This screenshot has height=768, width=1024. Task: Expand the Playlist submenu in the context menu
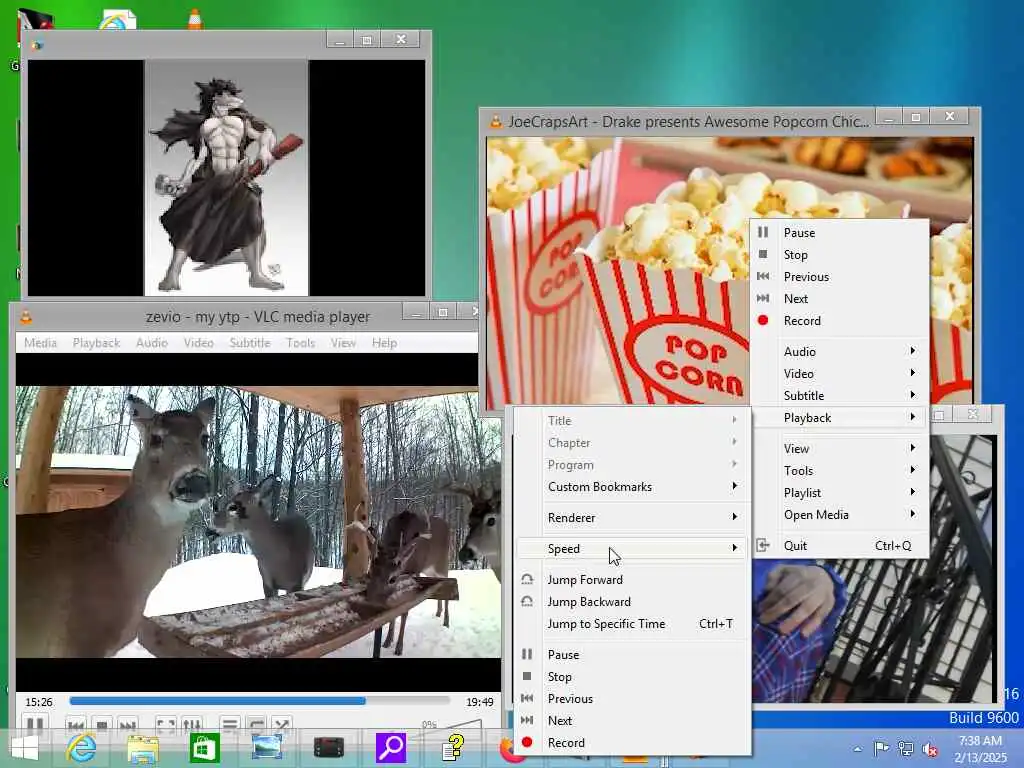840,492
